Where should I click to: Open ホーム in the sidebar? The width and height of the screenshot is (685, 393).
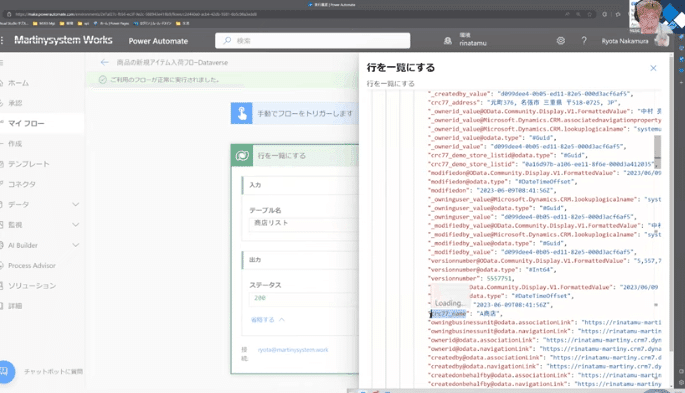pyautogui.click(x=18, y=83)
